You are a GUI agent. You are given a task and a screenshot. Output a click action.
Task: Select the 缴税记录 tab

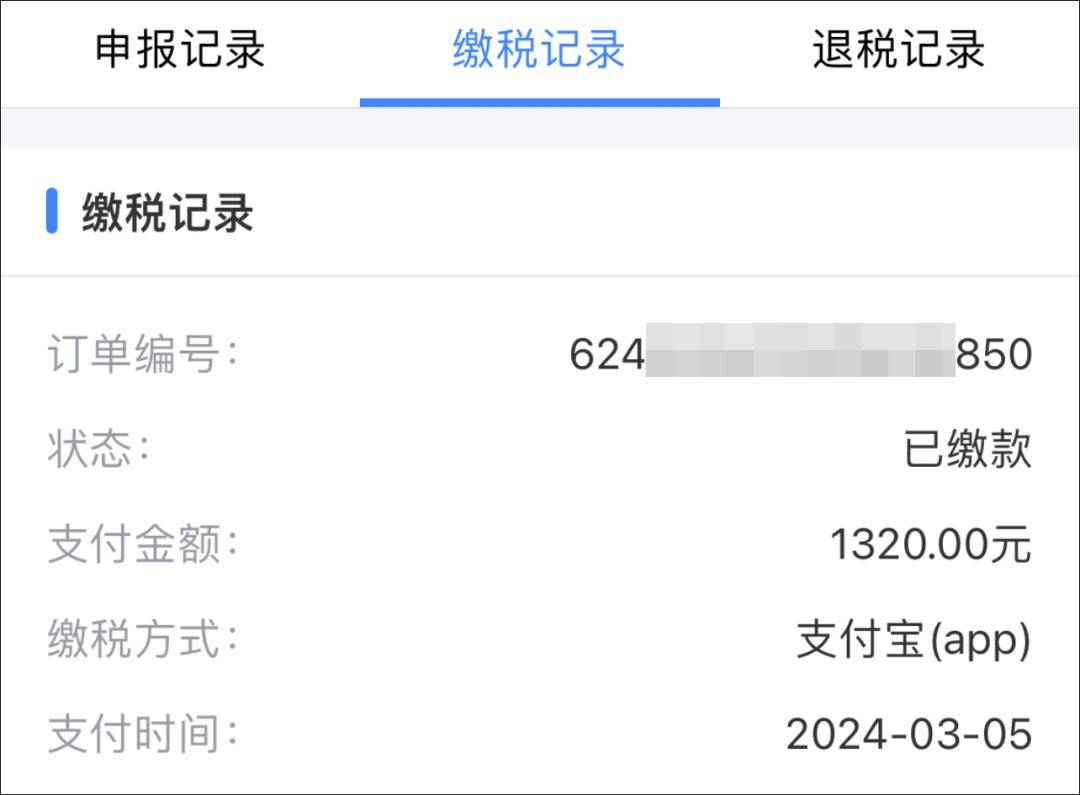538,52
